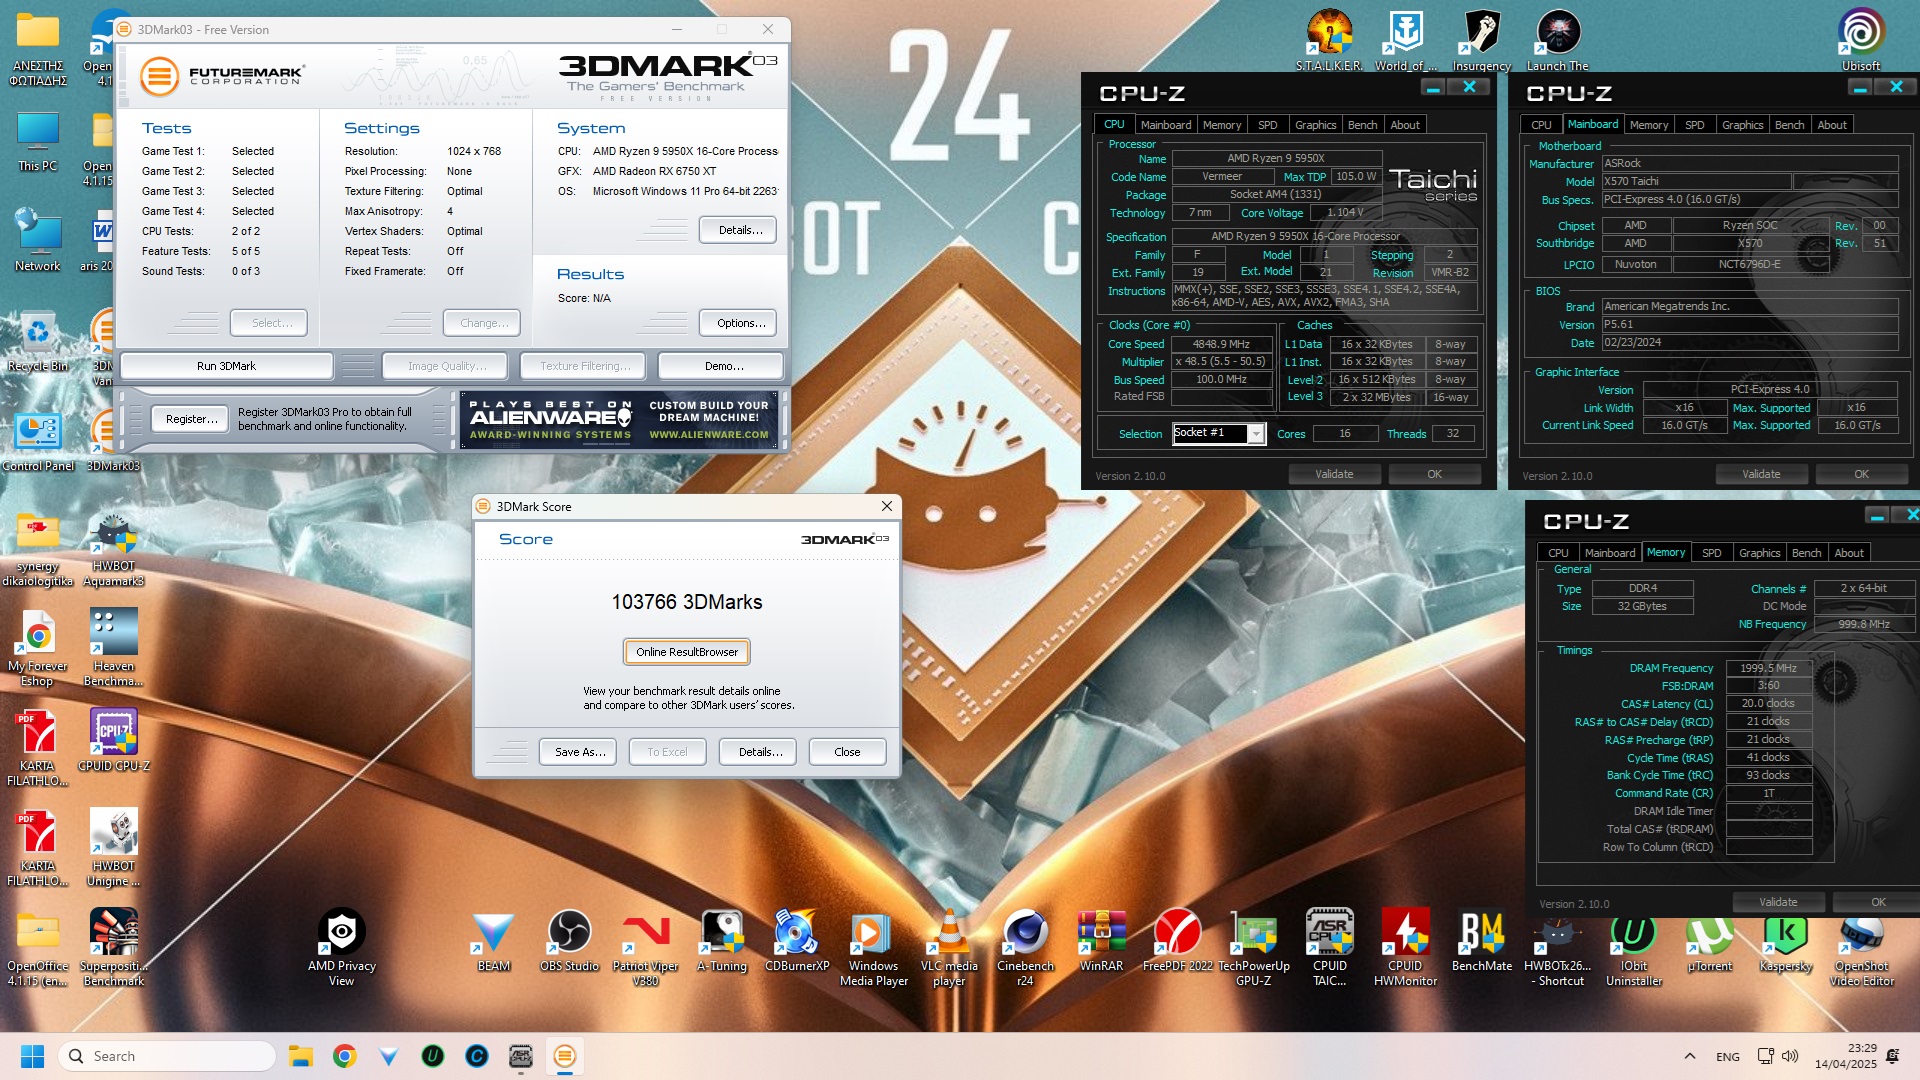Launch IObit Uninstaller shortcut
The width and height of the screenshot is (1920, 1080).
(x=1634, y=948)
